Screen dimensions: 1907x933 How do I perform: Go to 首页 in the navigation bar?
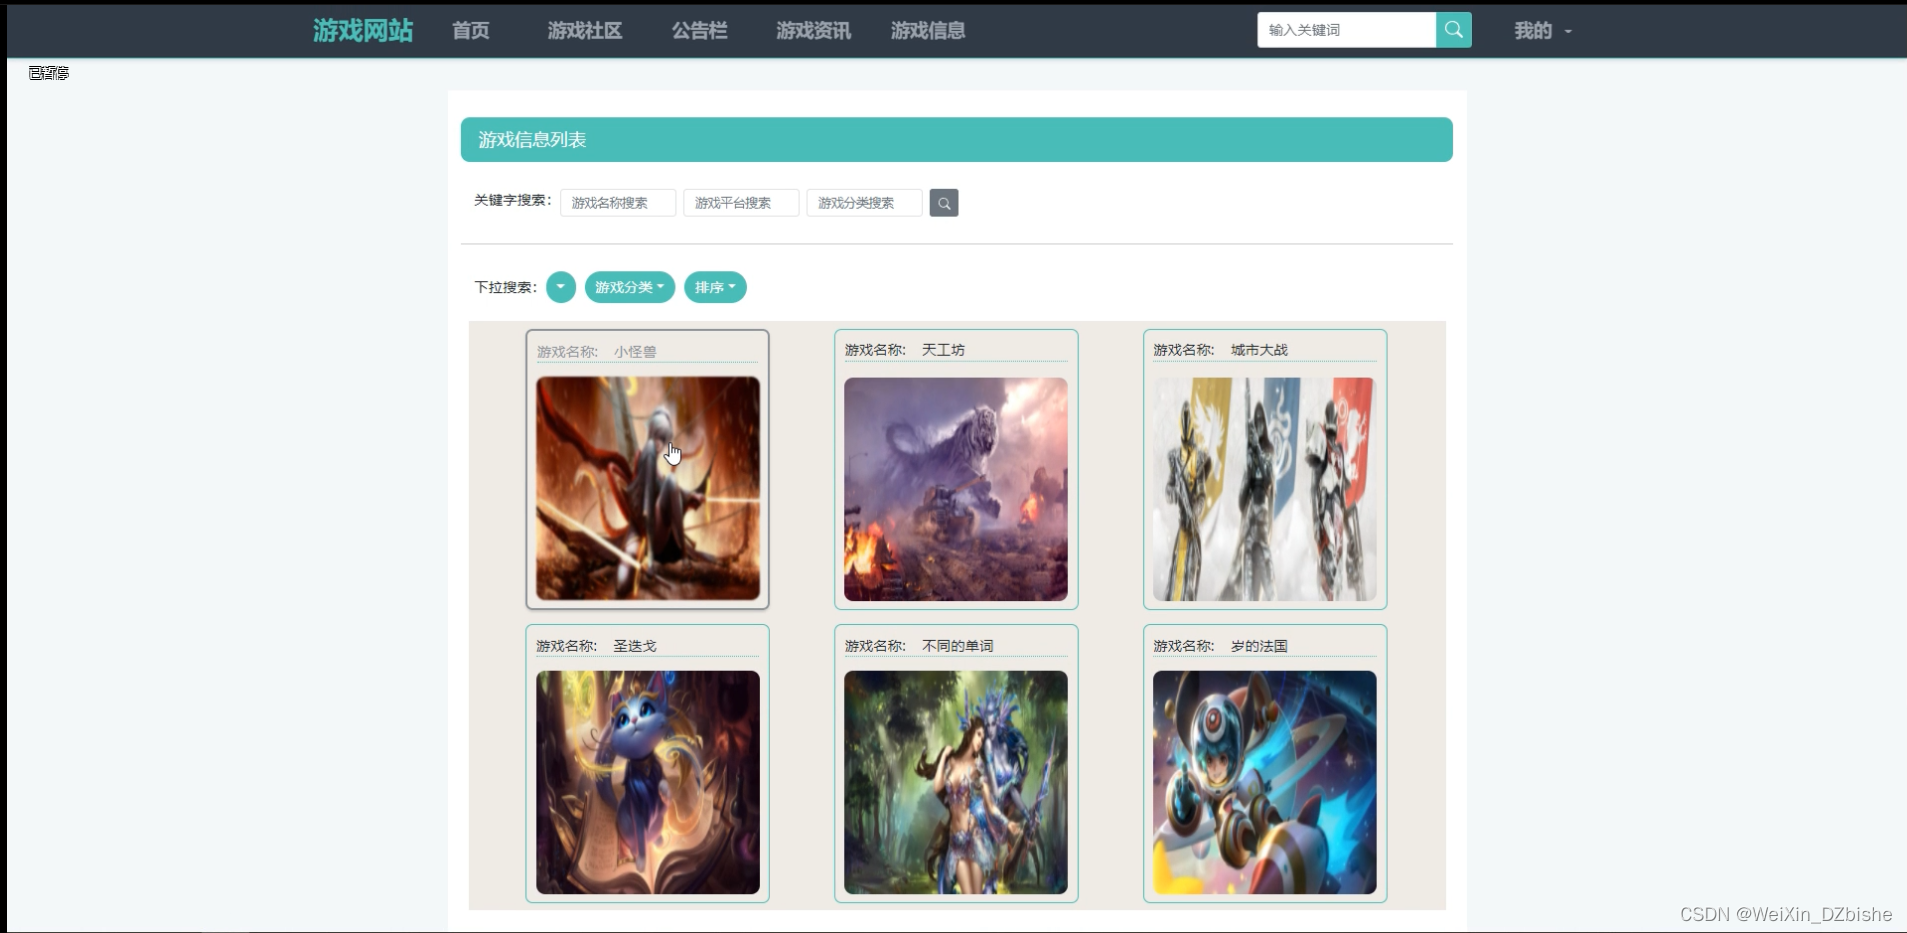coord(471,31)
